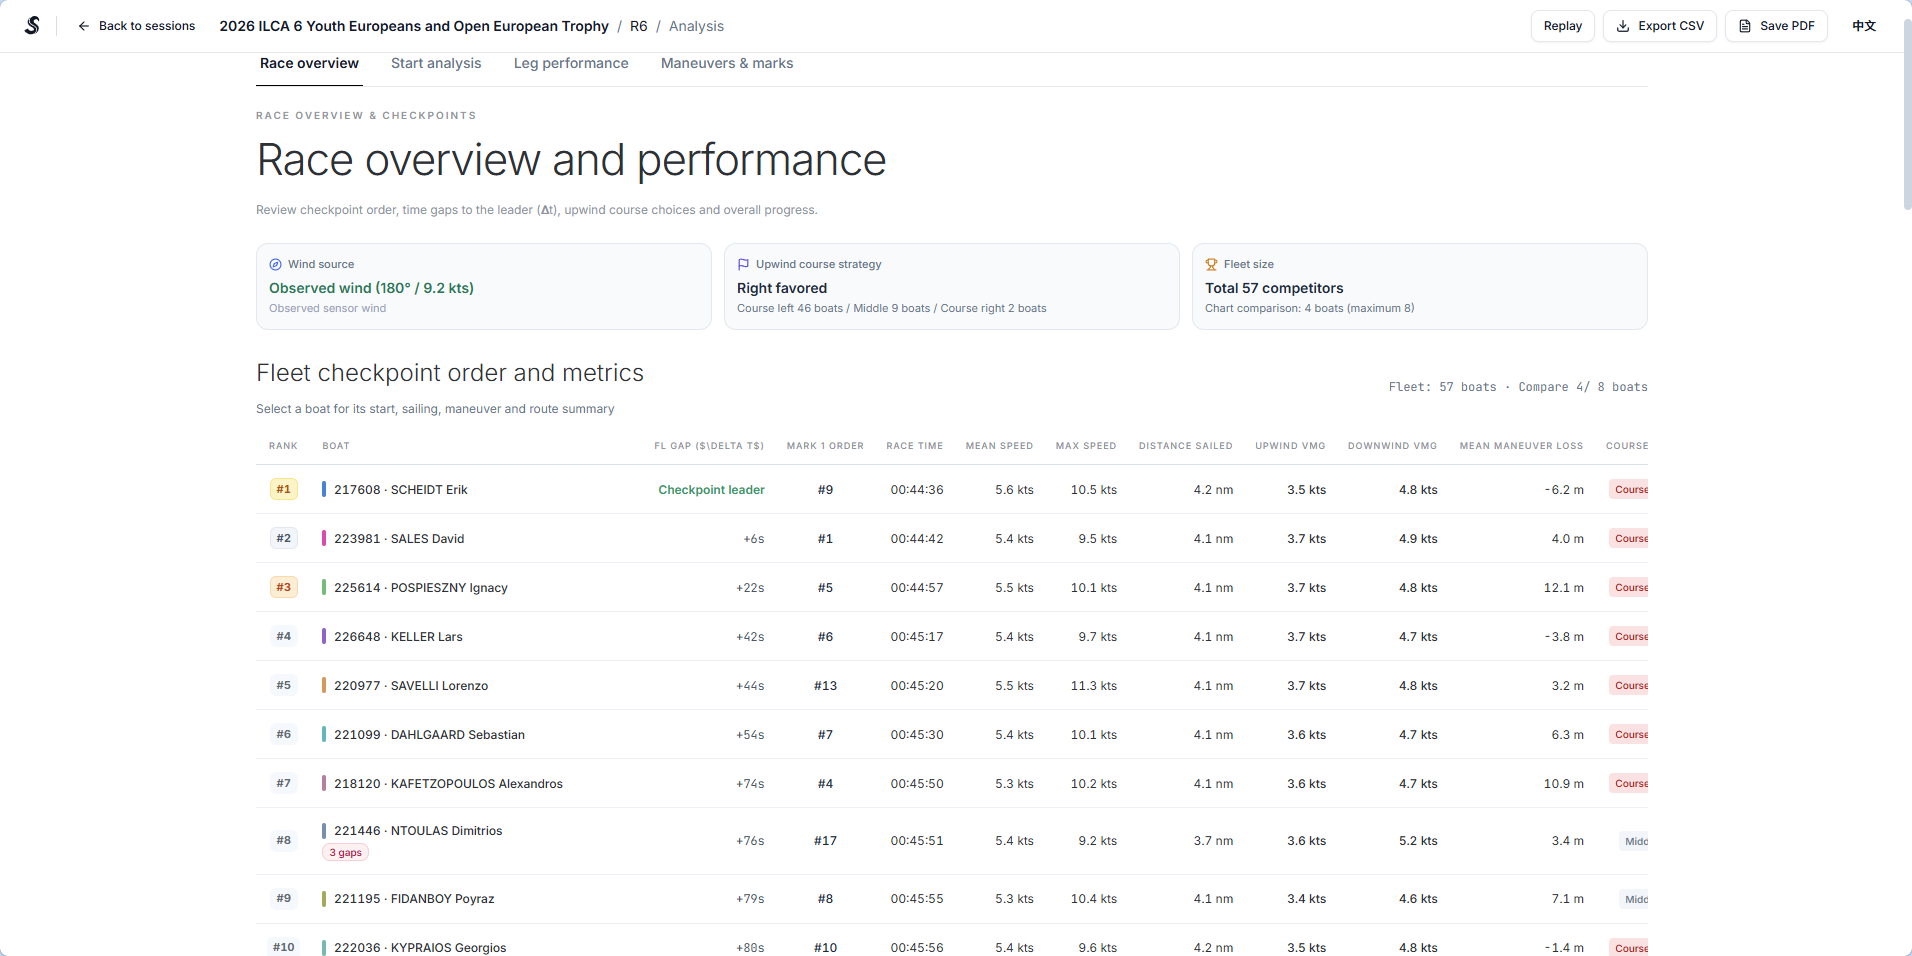Click race time 00:44:42 for SALES David
This screenshot has width=1912, height=956.
pos(917,539)
